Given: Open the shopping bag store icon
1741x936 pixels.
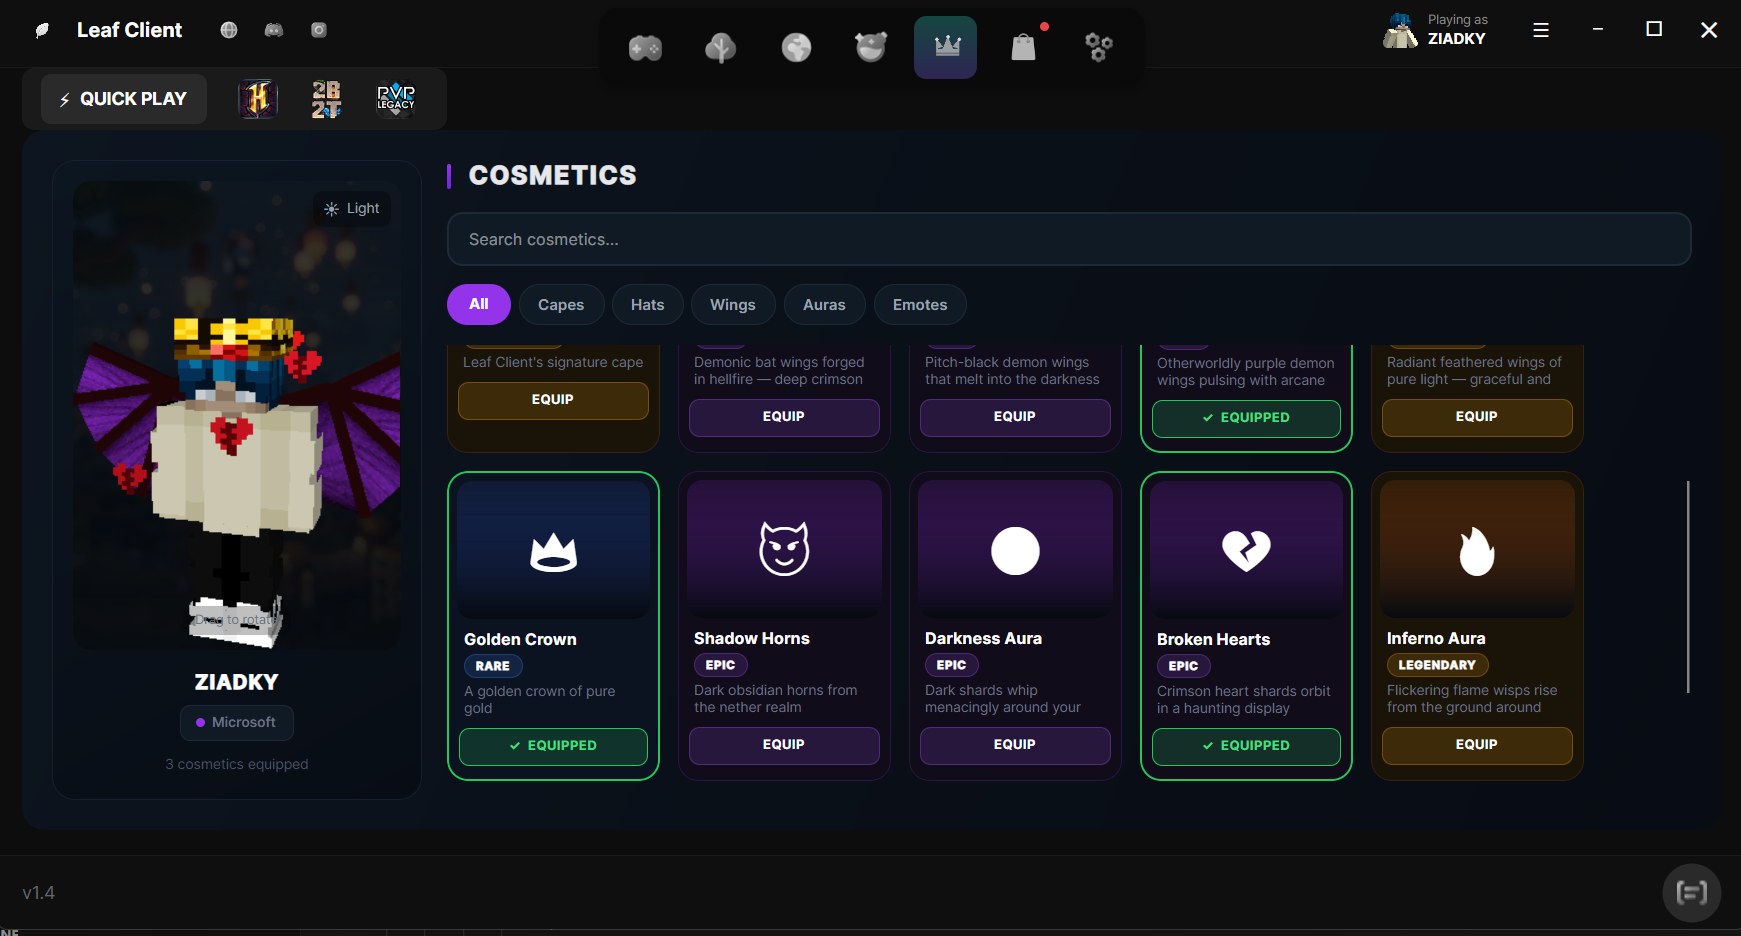Looking at the screenshot, I should 1023,47.
